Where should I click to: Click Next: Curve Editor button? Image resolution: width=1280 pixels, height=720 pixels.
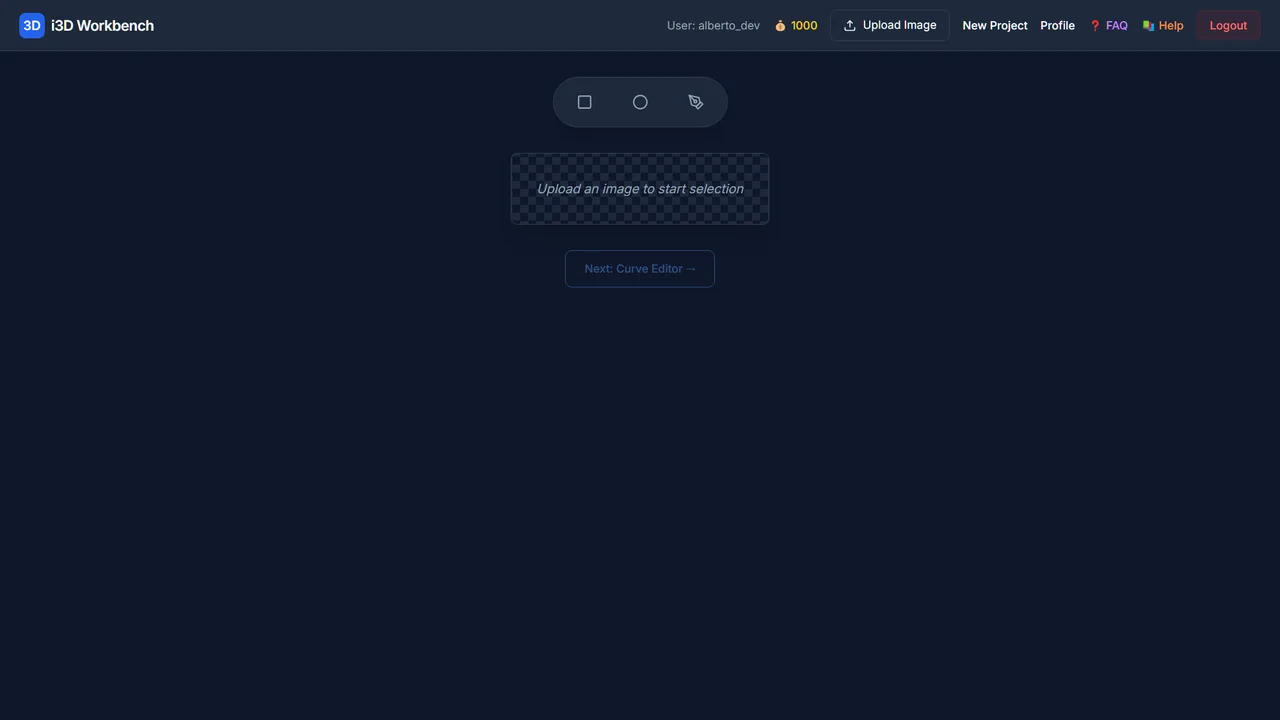click(x=640, y=268)
